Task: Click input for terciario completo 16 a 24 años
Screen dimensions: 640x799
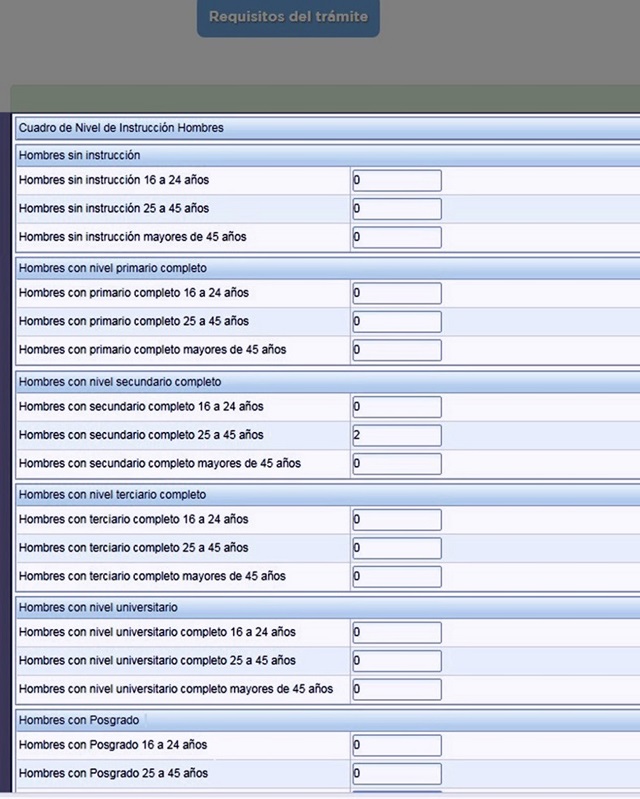Action: 396,520
